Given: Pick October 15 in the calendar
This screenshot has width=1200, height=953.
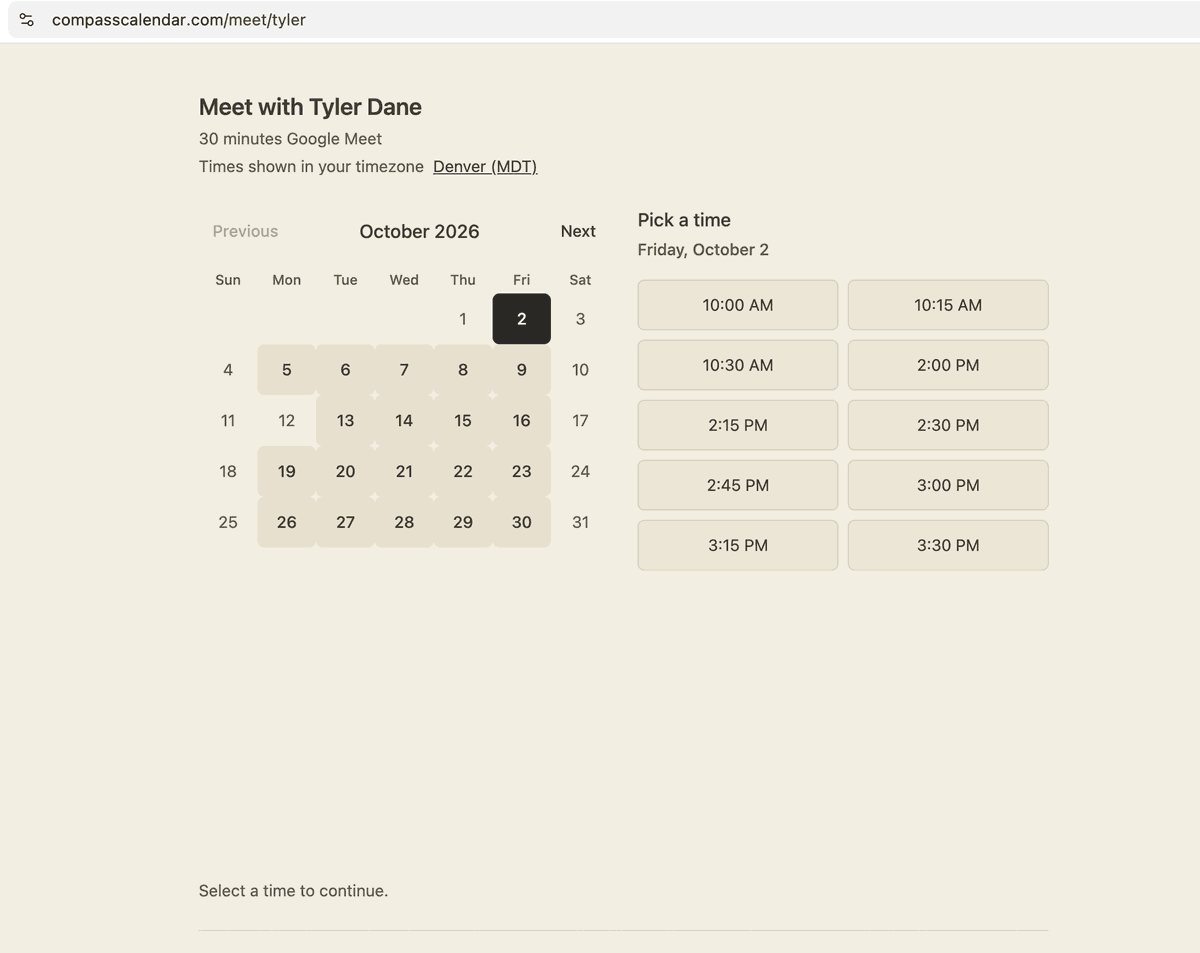Looking at the screenshot, I should point(463,421).
